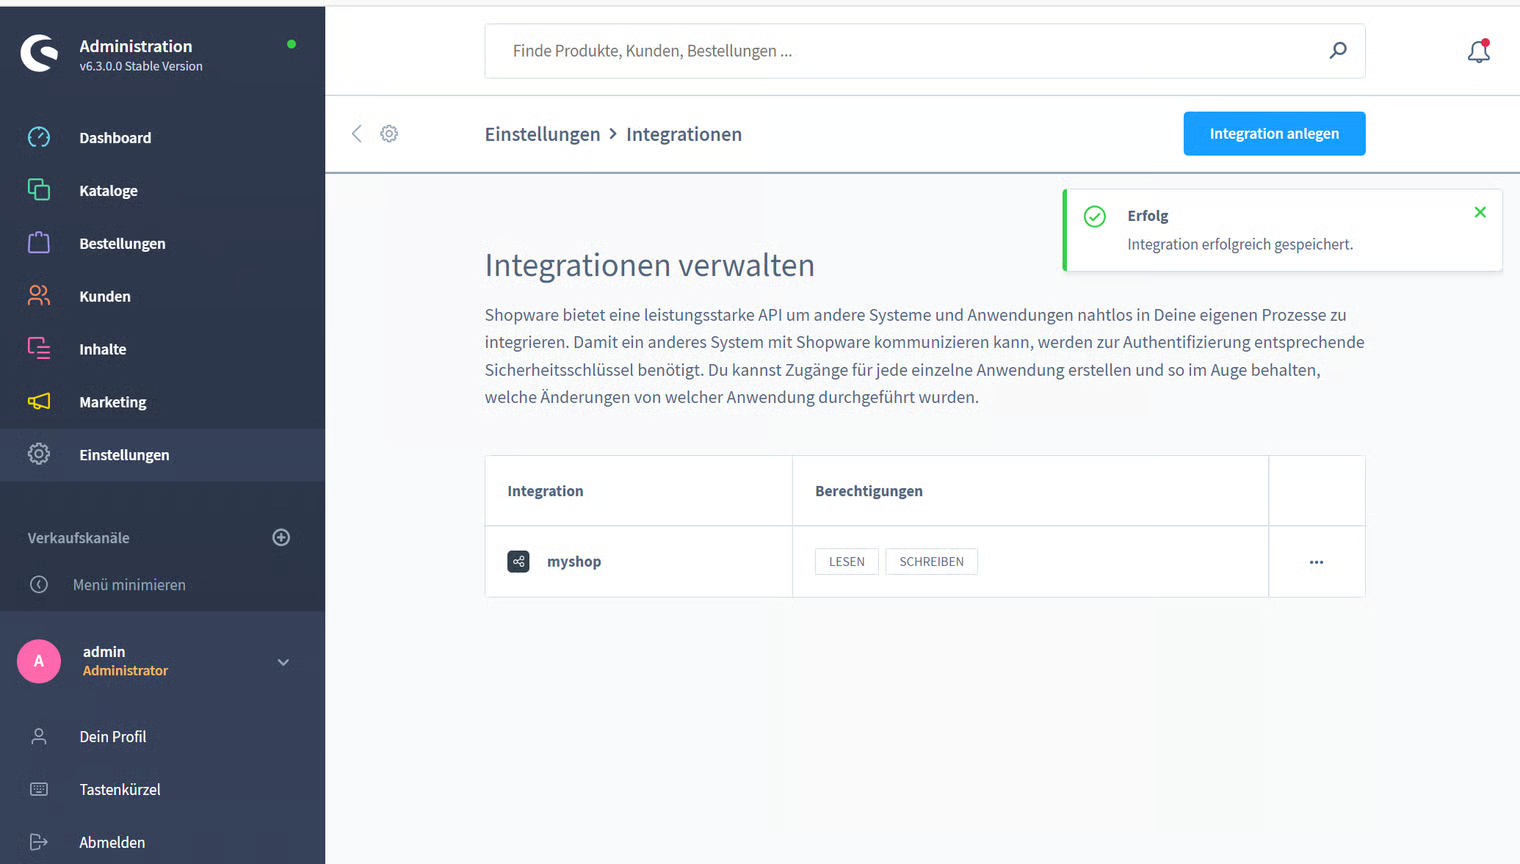Dismiss the Erfolg notification

pos(1480,212)
